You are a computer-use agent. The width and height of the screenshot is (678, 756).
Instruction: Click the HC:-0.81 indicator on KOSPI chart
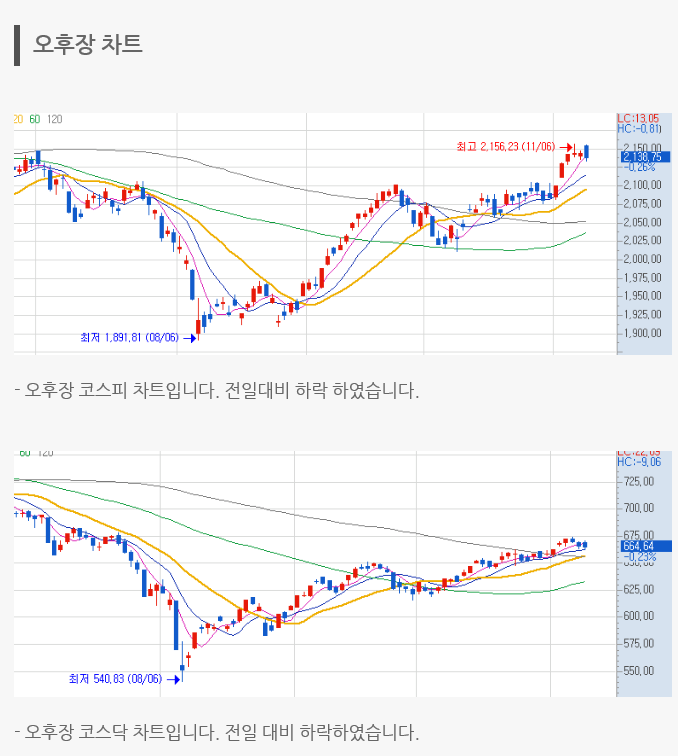tap(640, 129)
